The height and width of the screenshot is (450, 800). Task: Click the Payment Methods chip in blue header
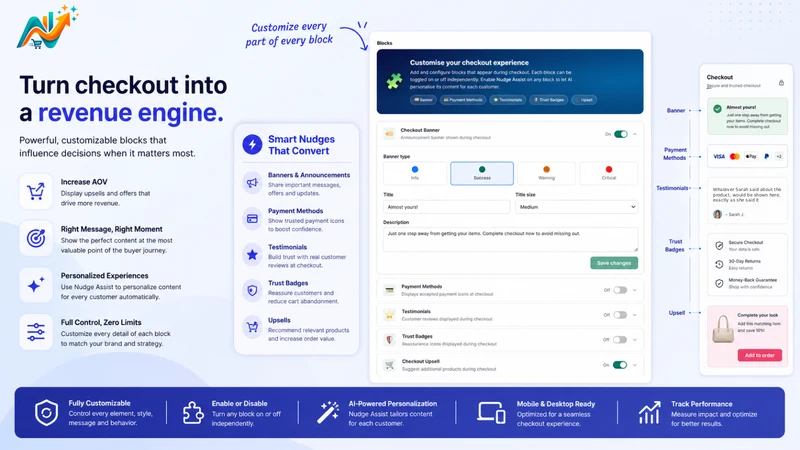click(x=463, y=99)
